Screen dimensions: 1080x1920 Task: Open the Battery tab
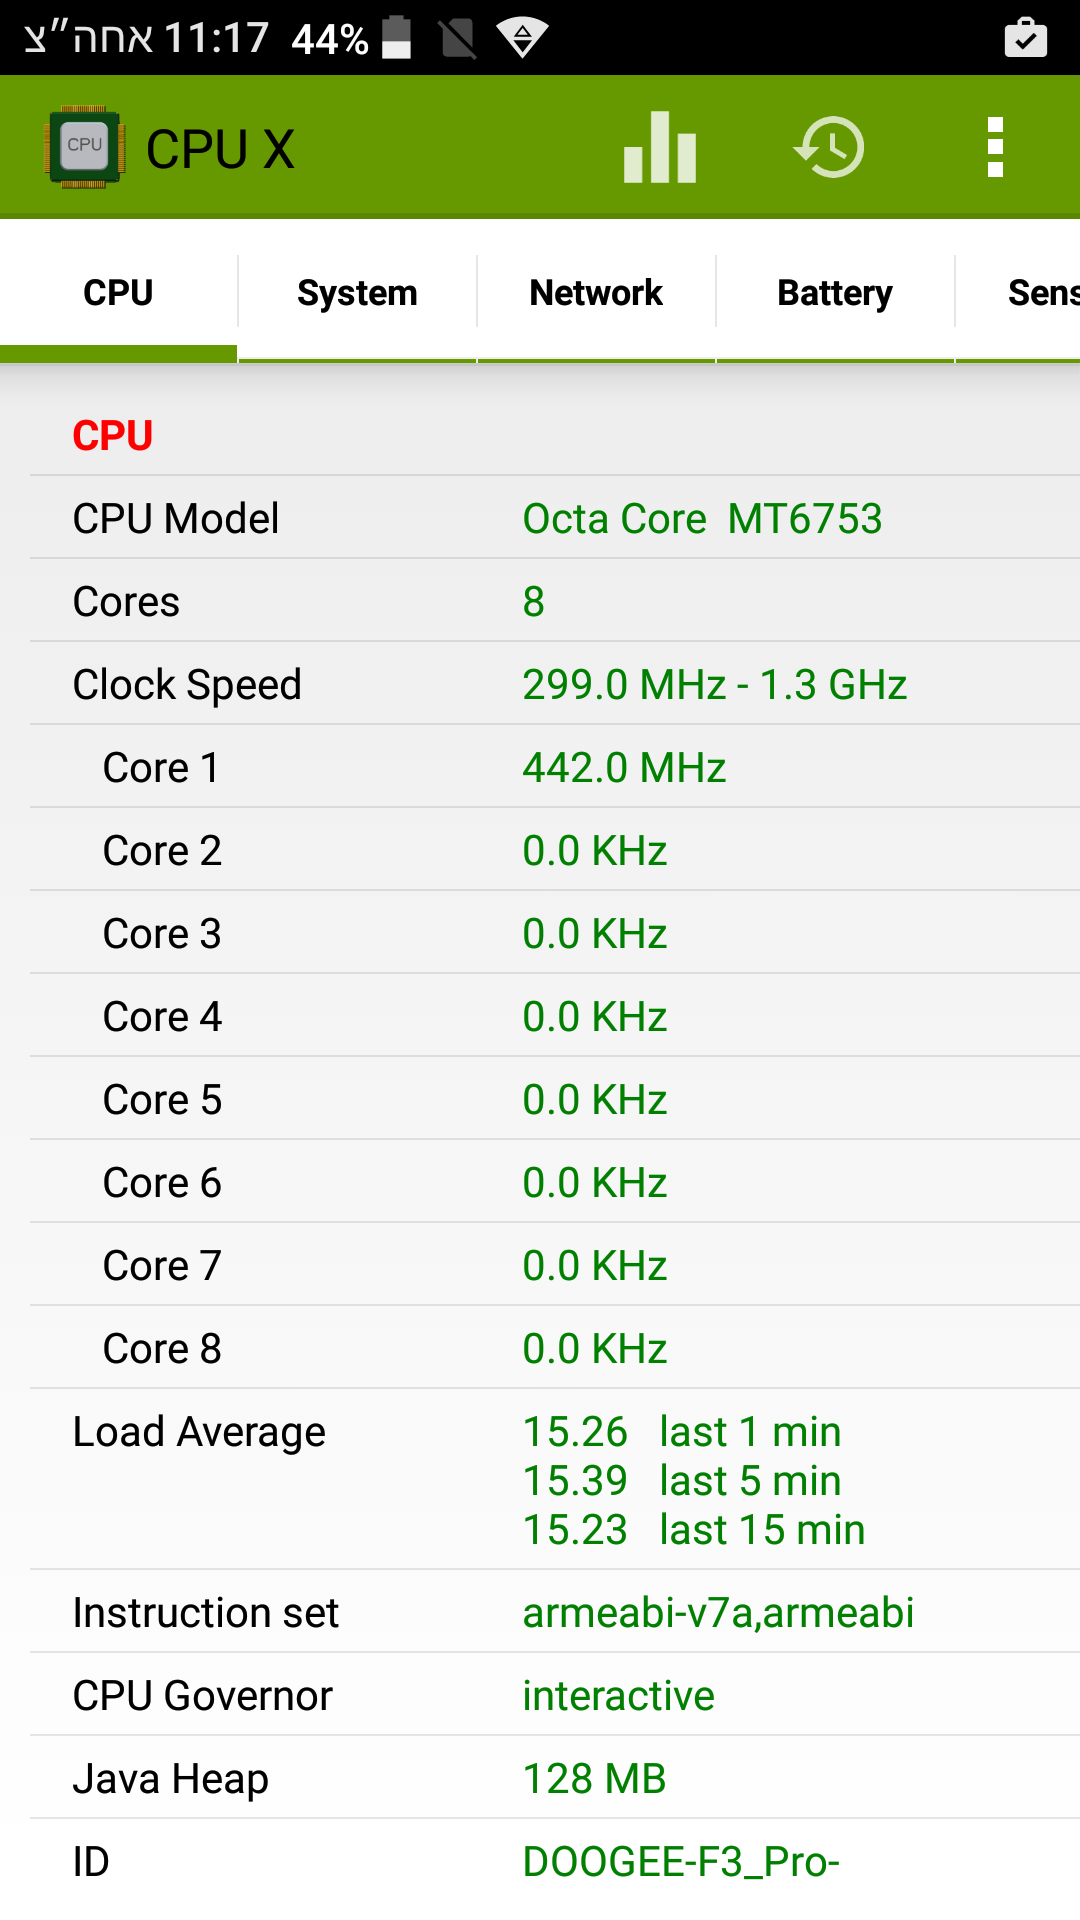pos(835,293)
